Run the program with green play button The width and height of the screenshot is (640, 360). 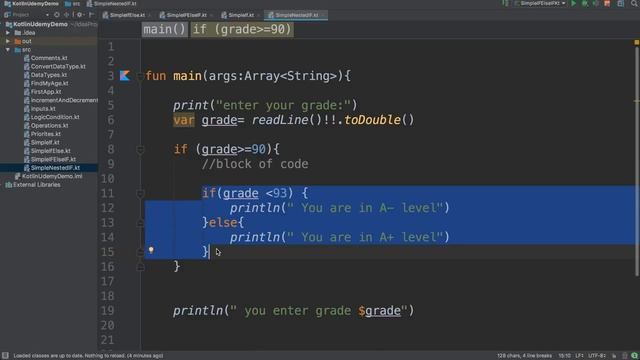click(x=574, y=4)
